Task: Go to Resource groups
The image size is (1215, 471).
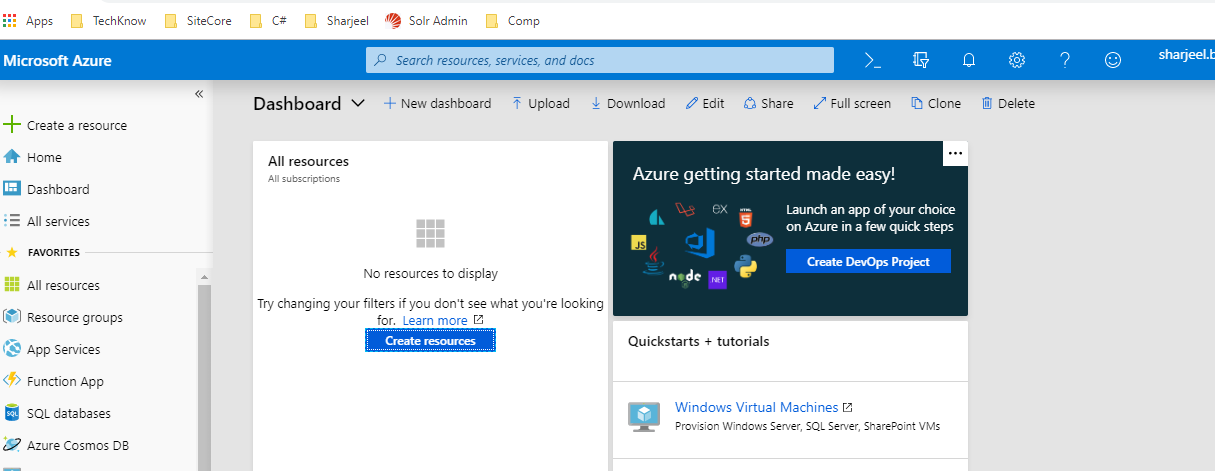Action: point(74,317)
